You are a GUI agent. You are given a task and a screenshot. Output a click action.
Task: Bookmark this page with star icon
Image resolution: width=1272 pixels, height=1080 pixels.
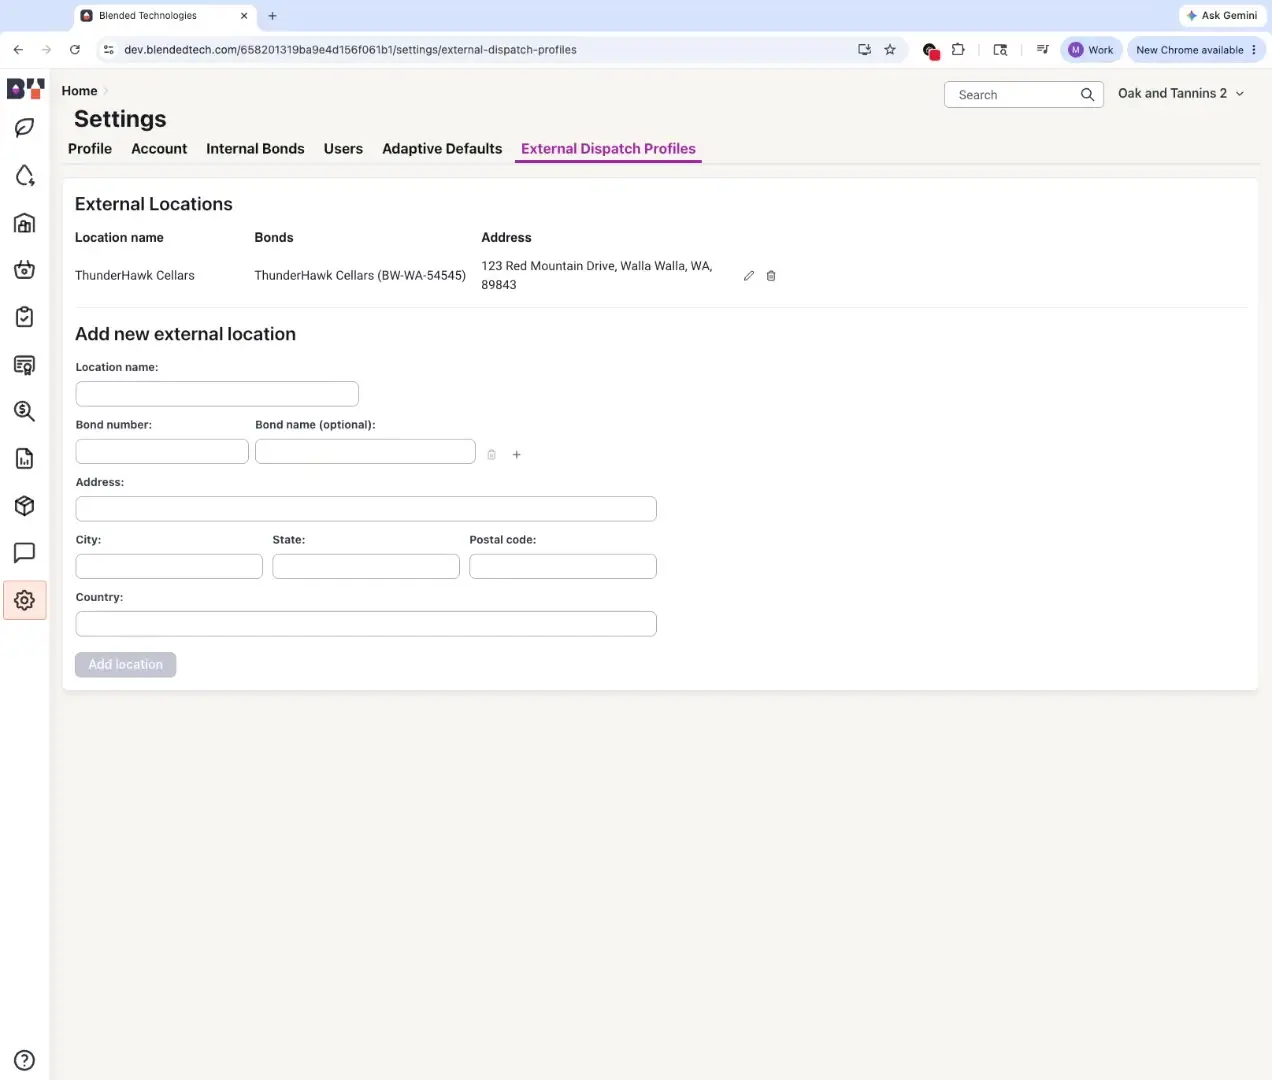coord(890,49)
